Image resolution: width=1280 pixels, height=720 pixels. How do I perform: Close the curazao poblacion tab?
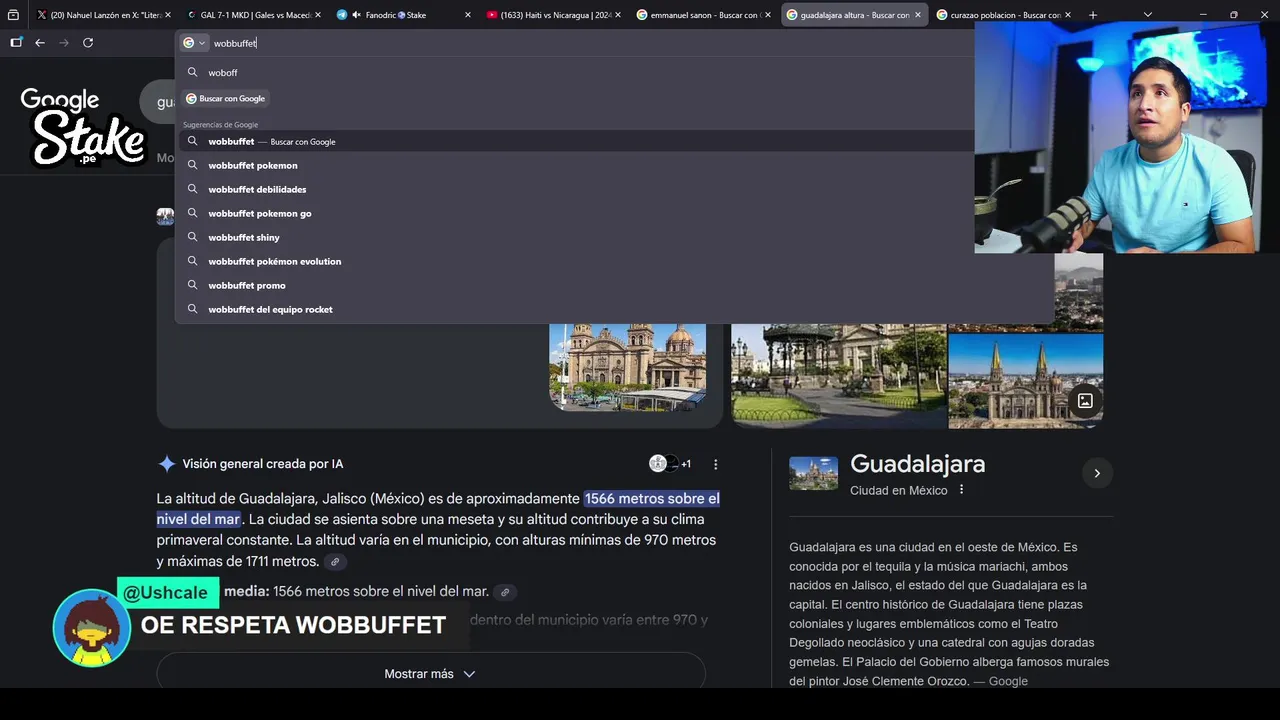tap(1067, 15)
